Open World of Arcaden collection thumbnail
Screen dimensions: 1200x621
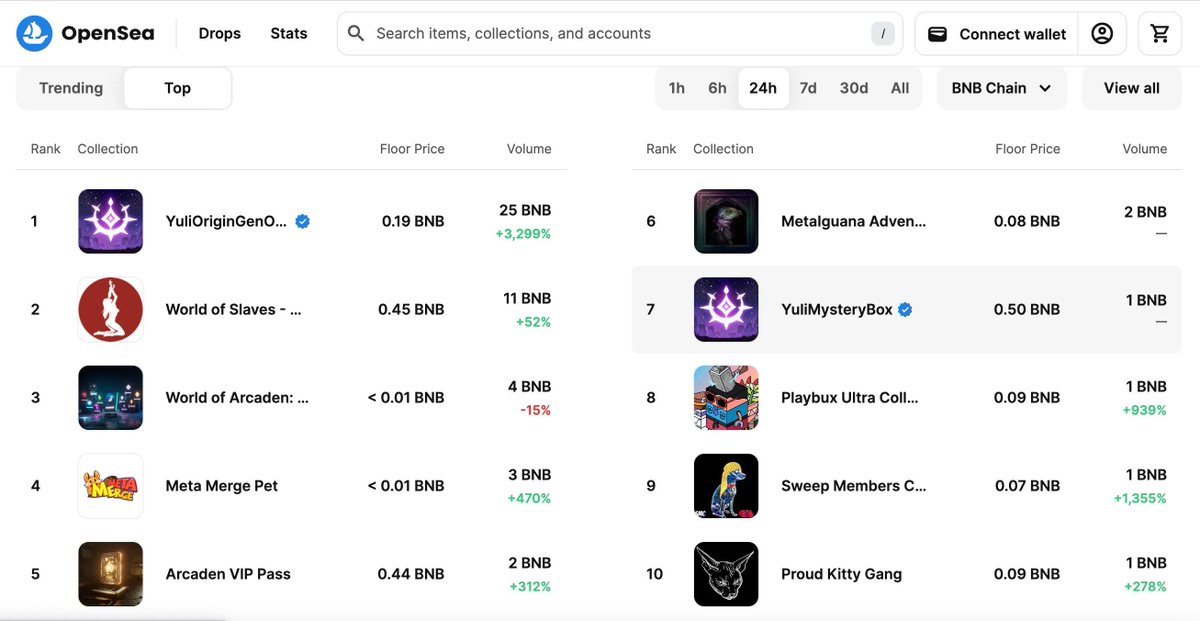coord(111,397)
